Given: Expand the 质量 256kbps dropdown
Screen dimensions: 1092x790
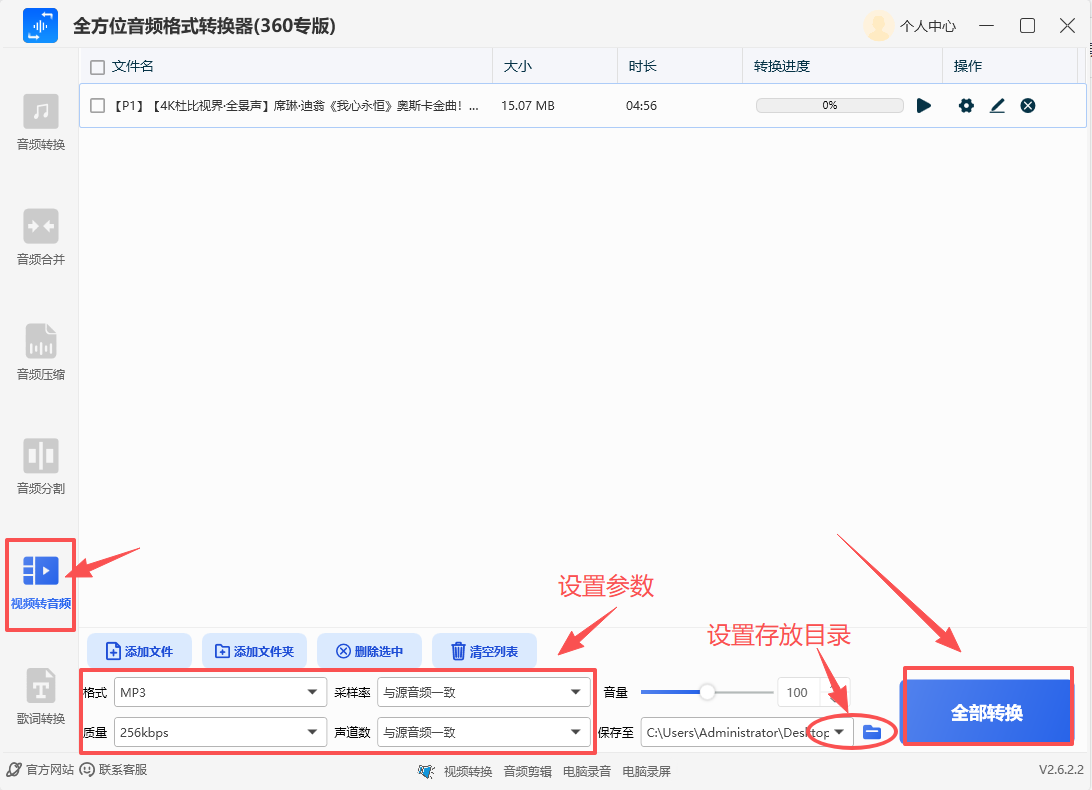Looking at the screenshot, I should [220, 731].
